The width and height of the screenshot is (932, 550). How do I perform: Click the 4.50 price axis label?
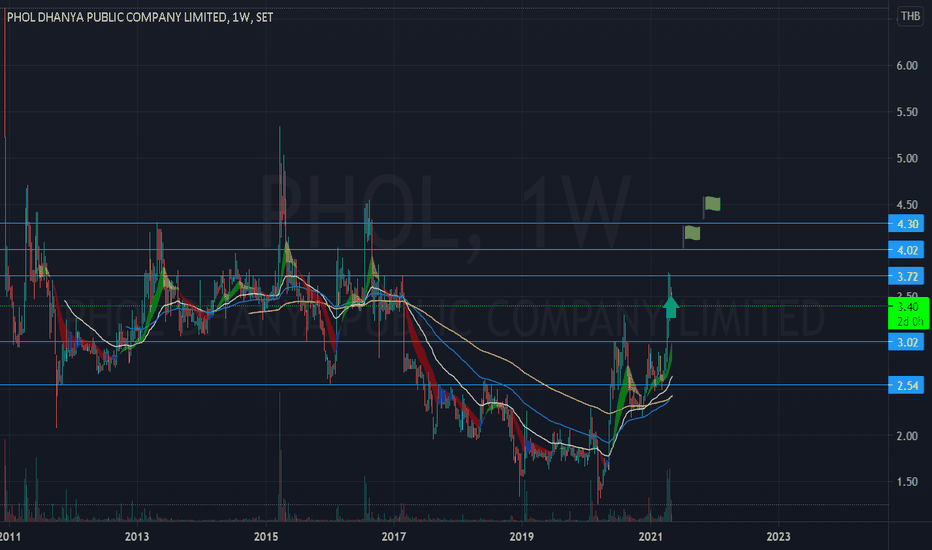[906, 205]
